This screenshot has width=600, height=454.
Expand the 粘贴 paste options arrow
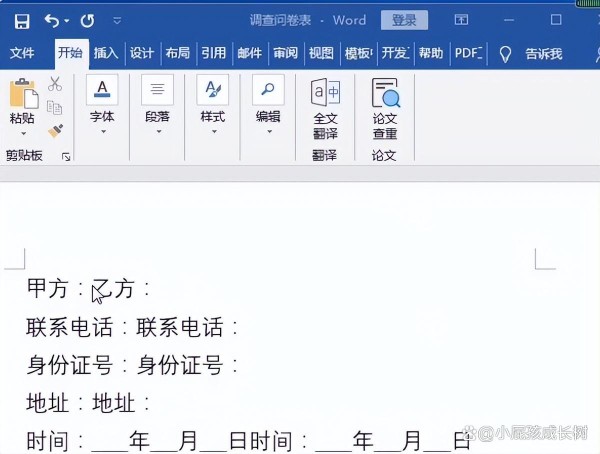pyautogui.click(x=23, y=133)
